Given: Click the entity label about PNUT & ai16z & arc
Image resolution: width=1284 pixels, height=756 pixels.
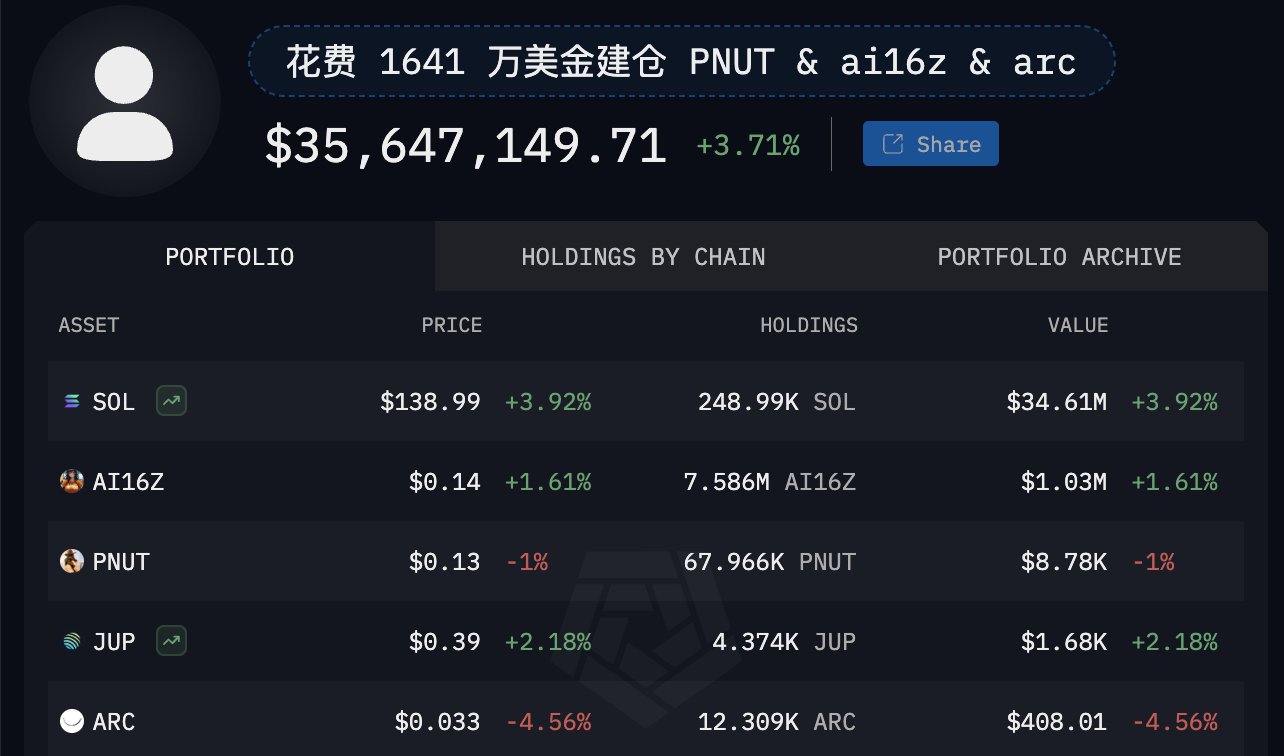Looking at the screenshot, I should [x=682, y=62].
